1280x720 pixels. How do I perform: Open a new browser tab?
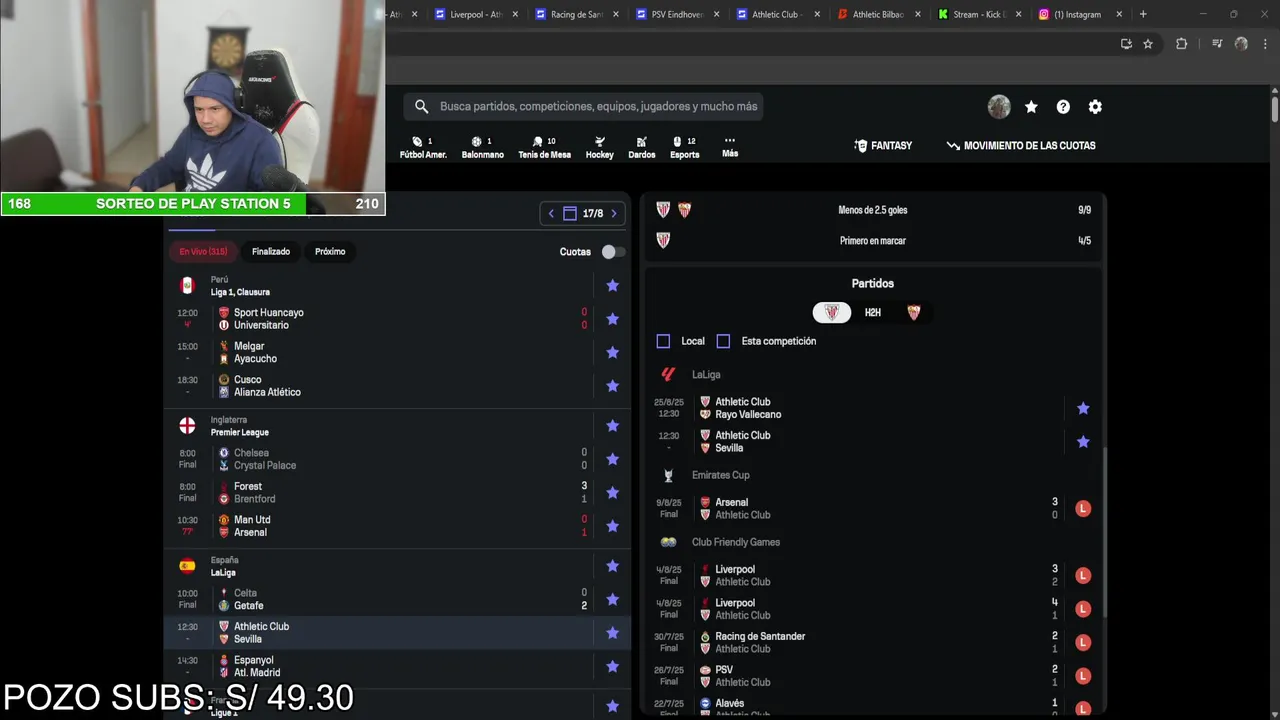[x=1143, y=14]
